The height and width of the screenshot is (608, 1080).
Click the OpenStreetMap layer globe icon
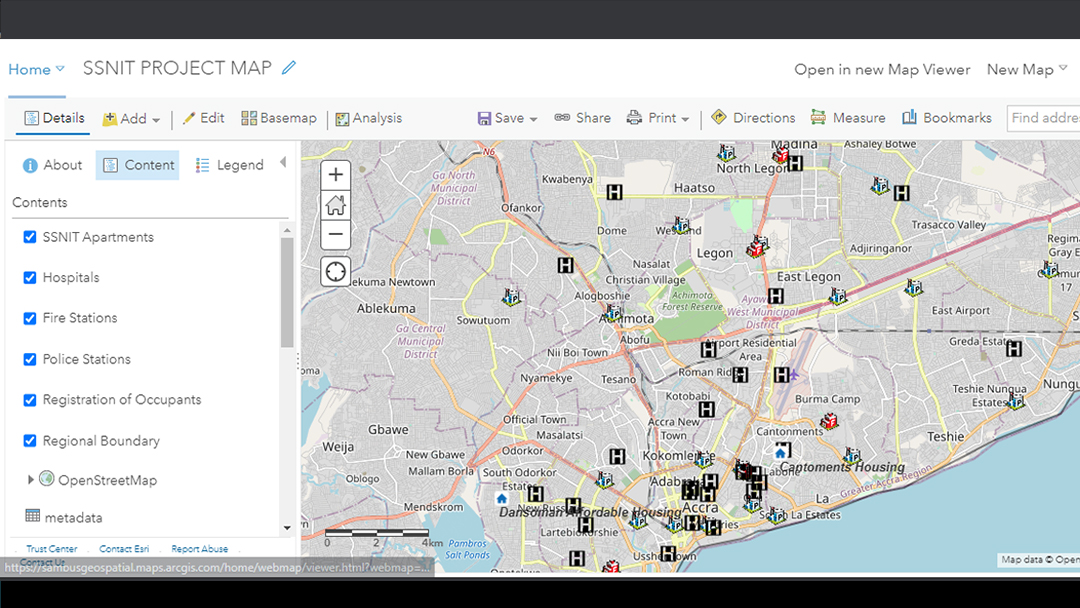46,478
